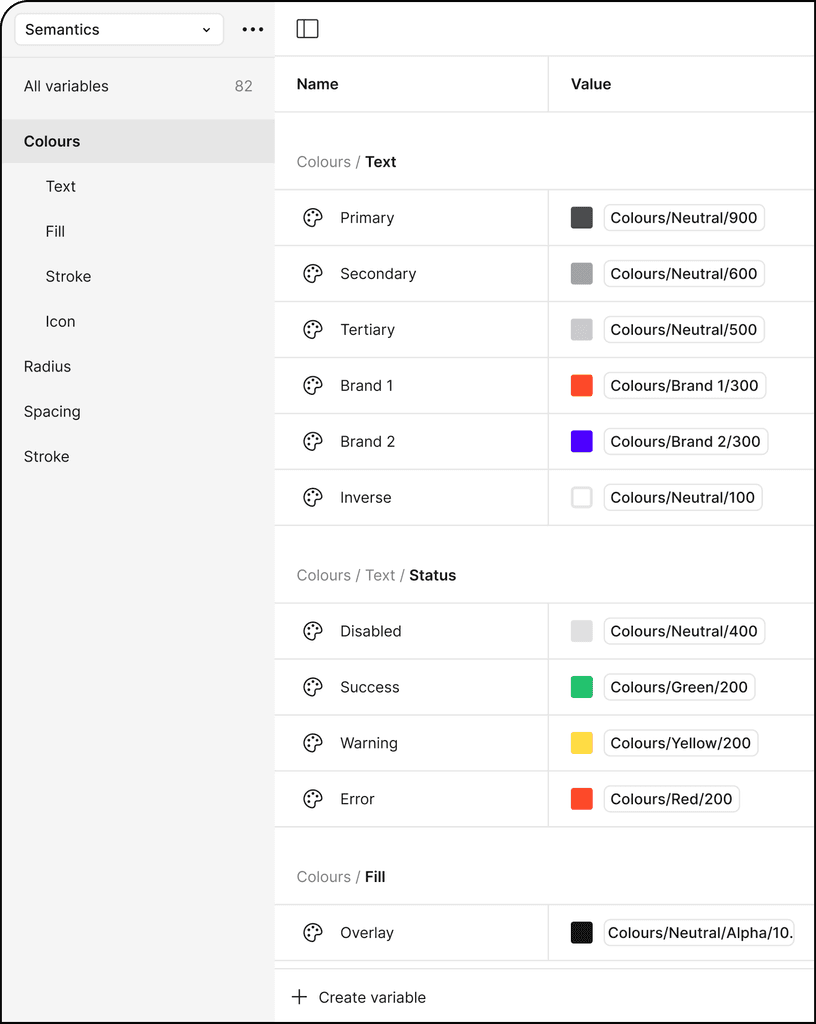Select the palette icon next to Secondary
This screenshot has height=1024, width=816.
pyautogui.click(x=313, y=273)
